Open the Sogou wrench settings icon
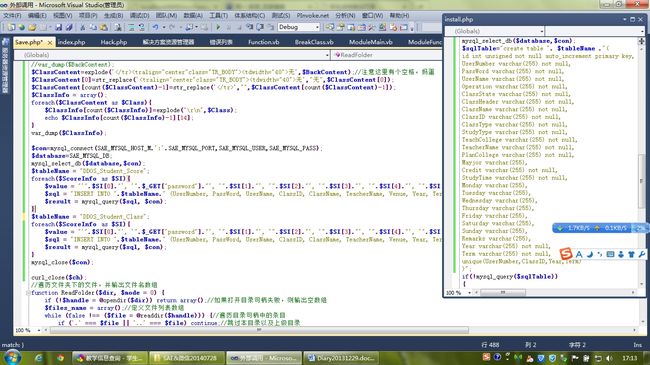Viewport: 650px width, 365px height. point(641,254)
